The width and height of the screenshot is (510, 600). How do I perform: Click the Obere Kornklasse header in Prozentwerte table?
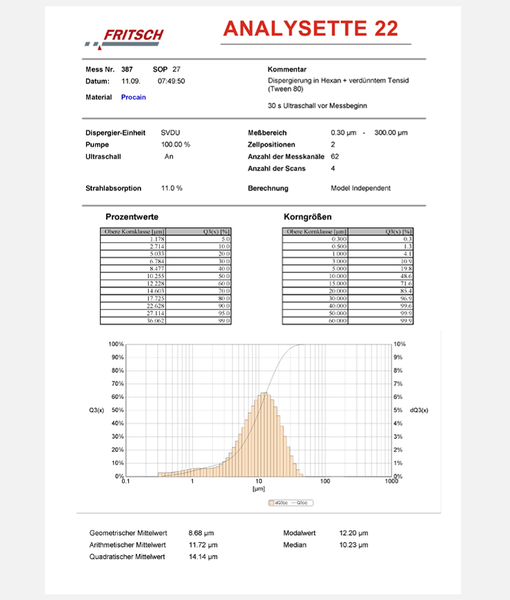(x=133, y=232)
